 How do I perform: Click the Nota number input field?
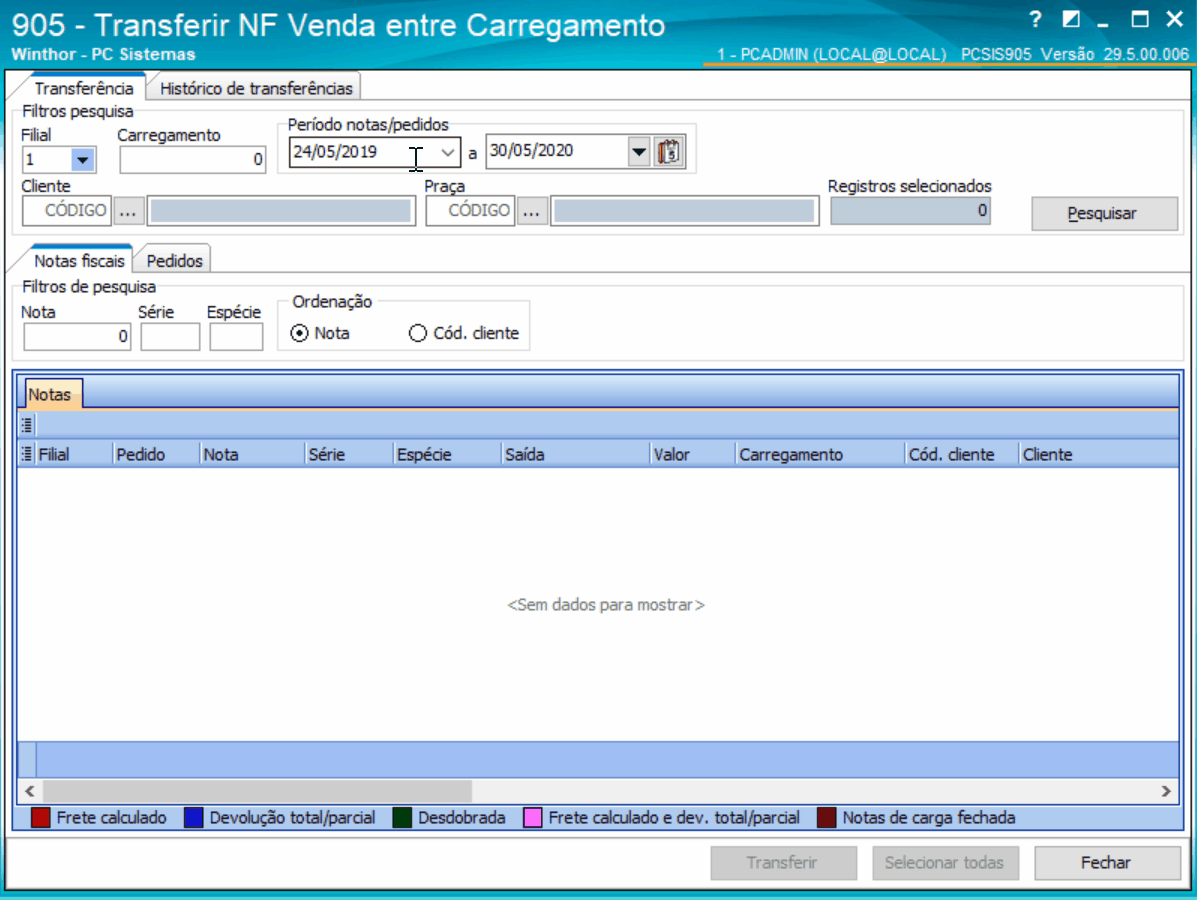pyautogui.click(x=77, y=337)
